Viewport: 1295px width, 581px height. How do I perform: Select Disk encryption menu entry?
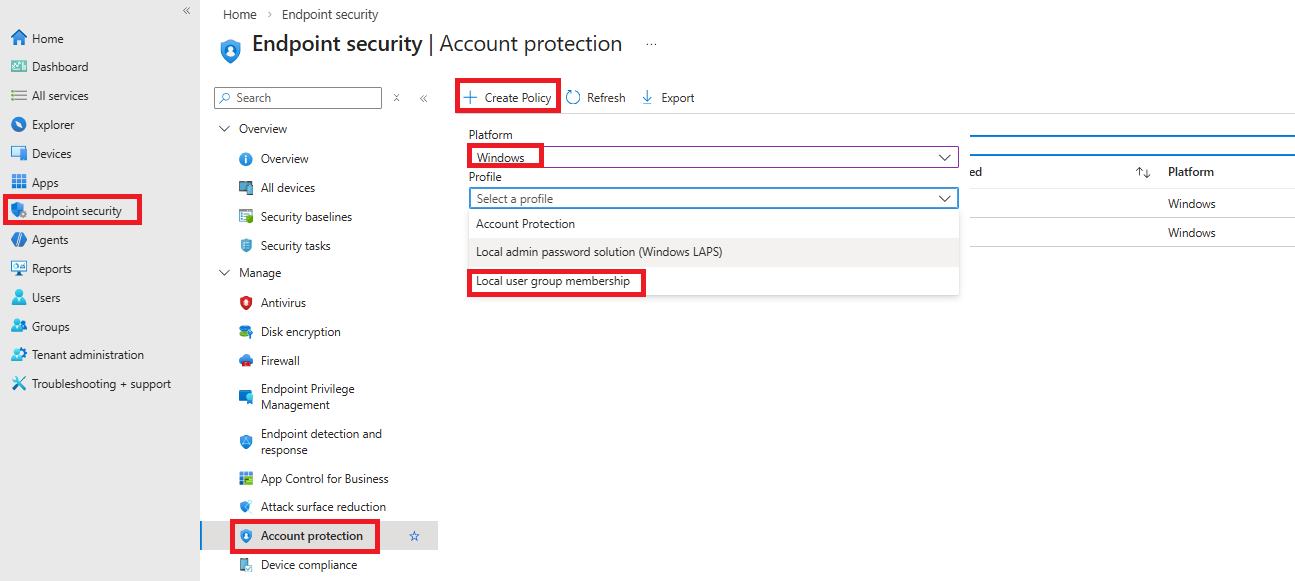301,332
